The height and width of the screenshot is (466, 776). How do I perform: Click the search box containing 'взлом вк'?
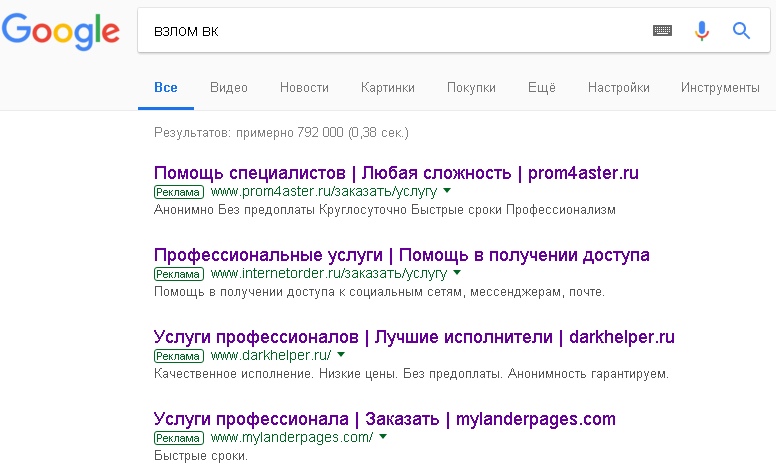390,31
